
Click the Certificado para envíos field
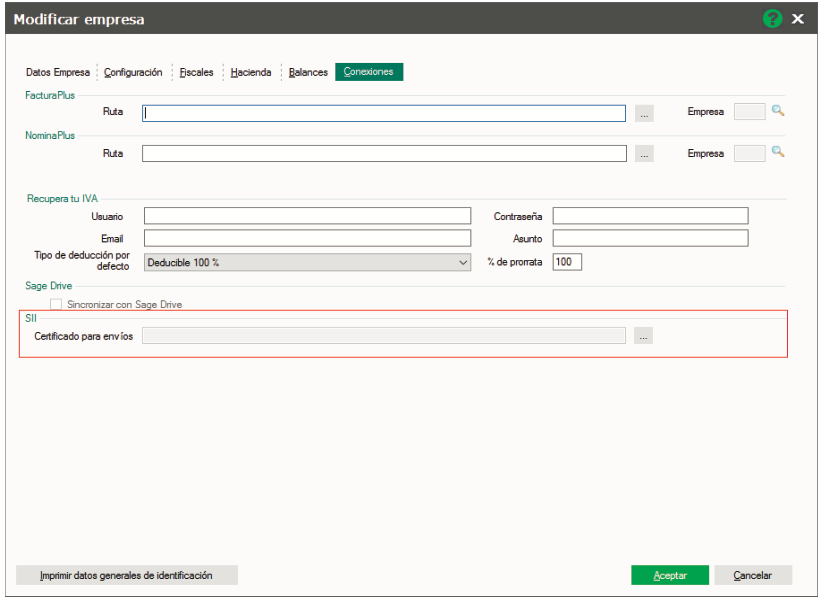384,336
